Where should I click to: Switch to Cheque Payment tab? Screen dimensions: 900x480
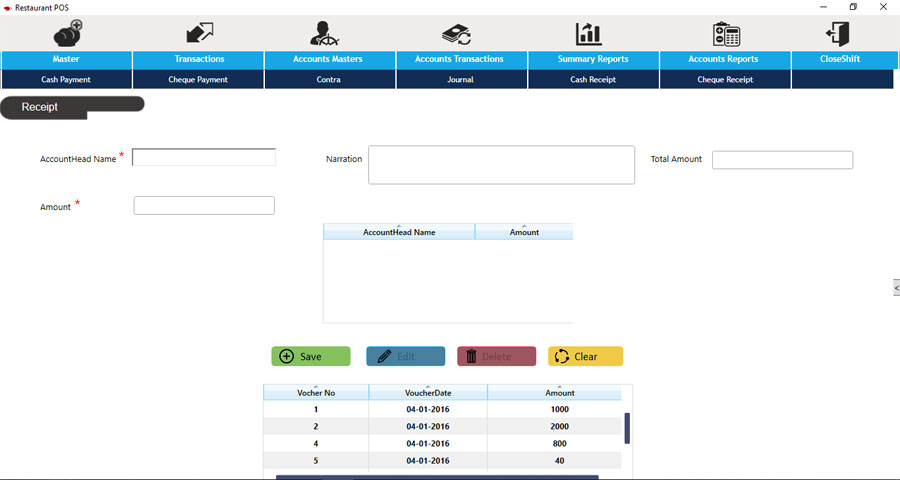198,79
